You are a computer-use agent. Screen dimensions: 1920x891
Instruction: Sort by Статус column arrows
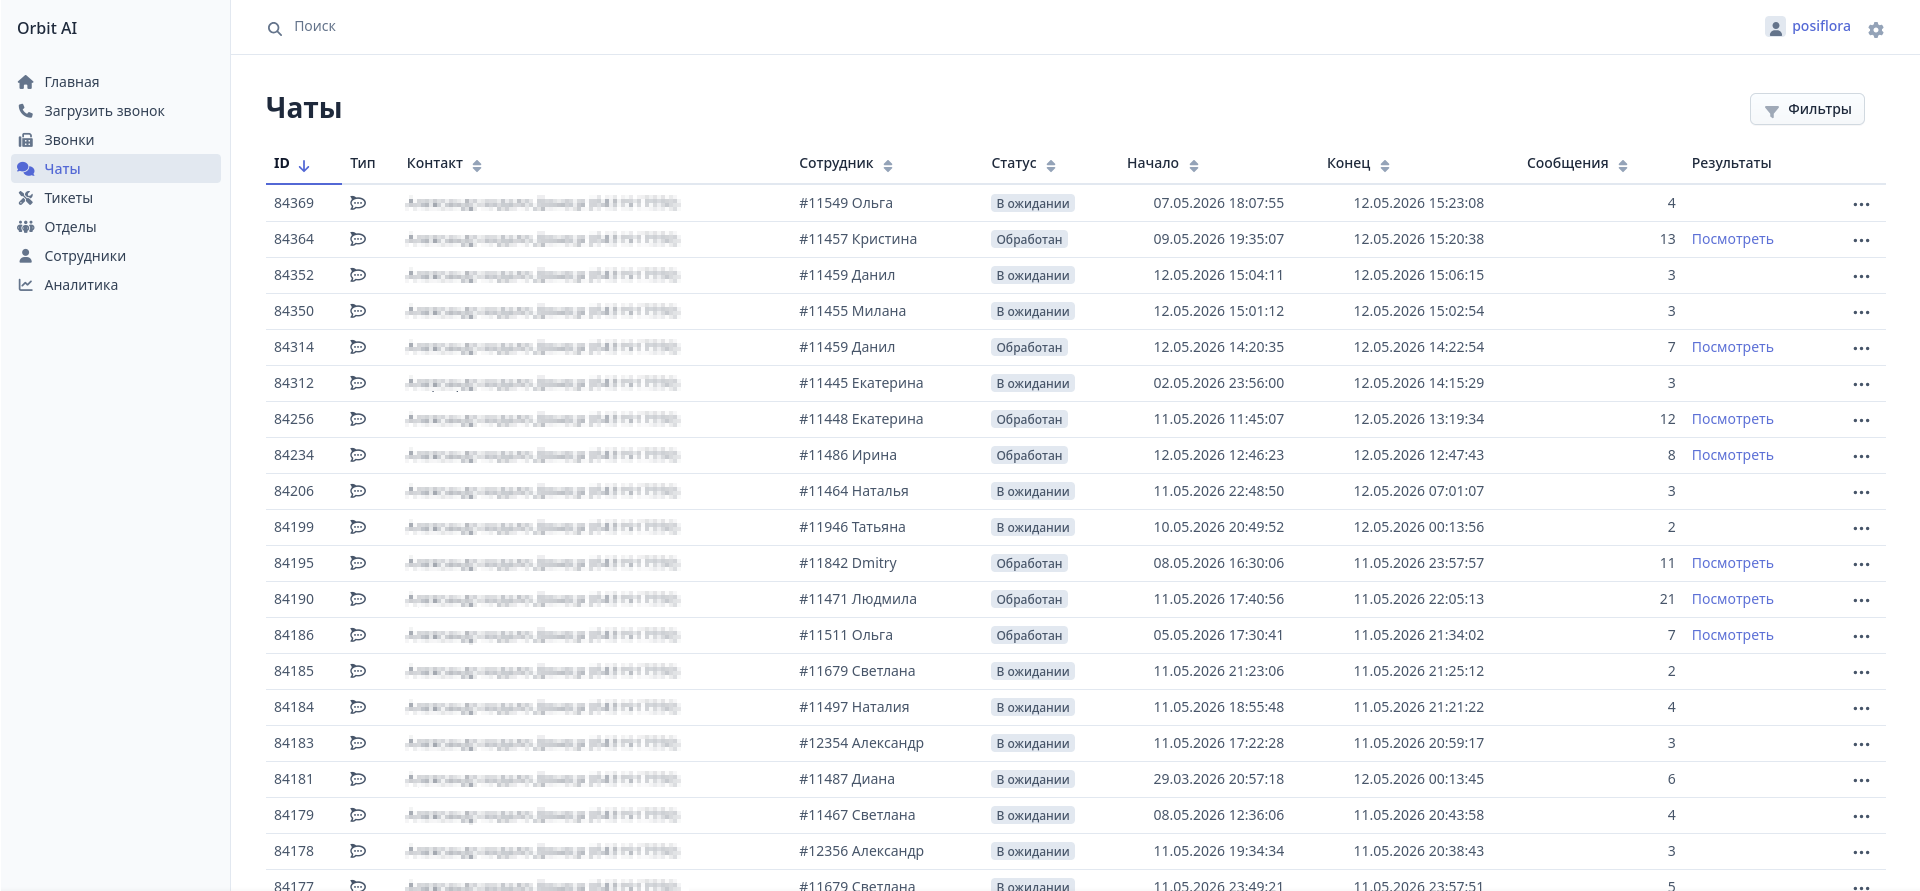pos(1051,165)
